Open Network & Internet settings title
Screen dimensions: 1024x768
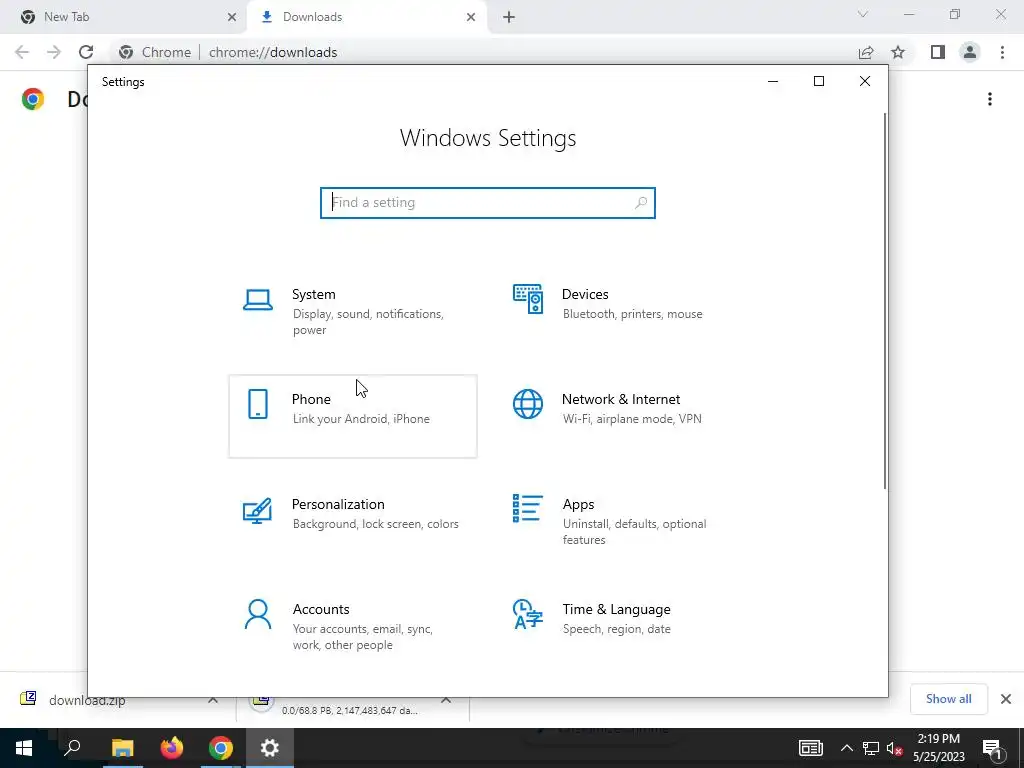click(x=621, y=399)
